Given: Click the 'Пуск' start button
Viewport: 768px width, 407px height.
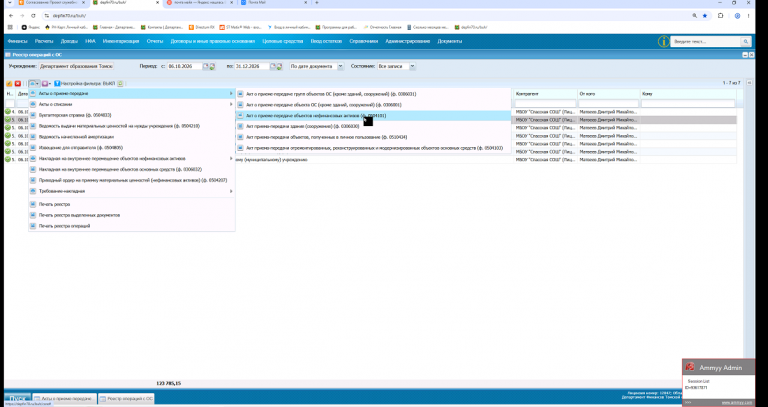Looking at the screenshot, I should [x=18, y=398].
